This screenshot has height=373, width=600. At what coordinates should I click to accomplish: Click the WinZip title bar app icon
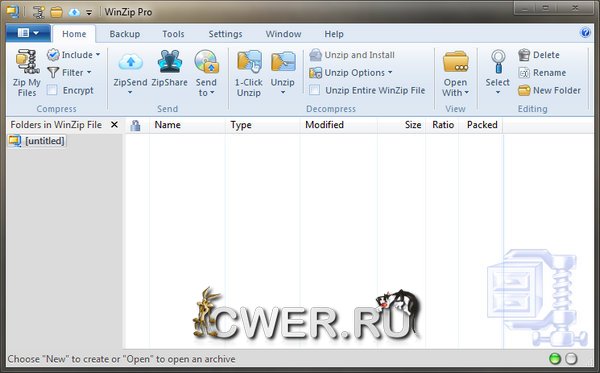pos(13,12)
